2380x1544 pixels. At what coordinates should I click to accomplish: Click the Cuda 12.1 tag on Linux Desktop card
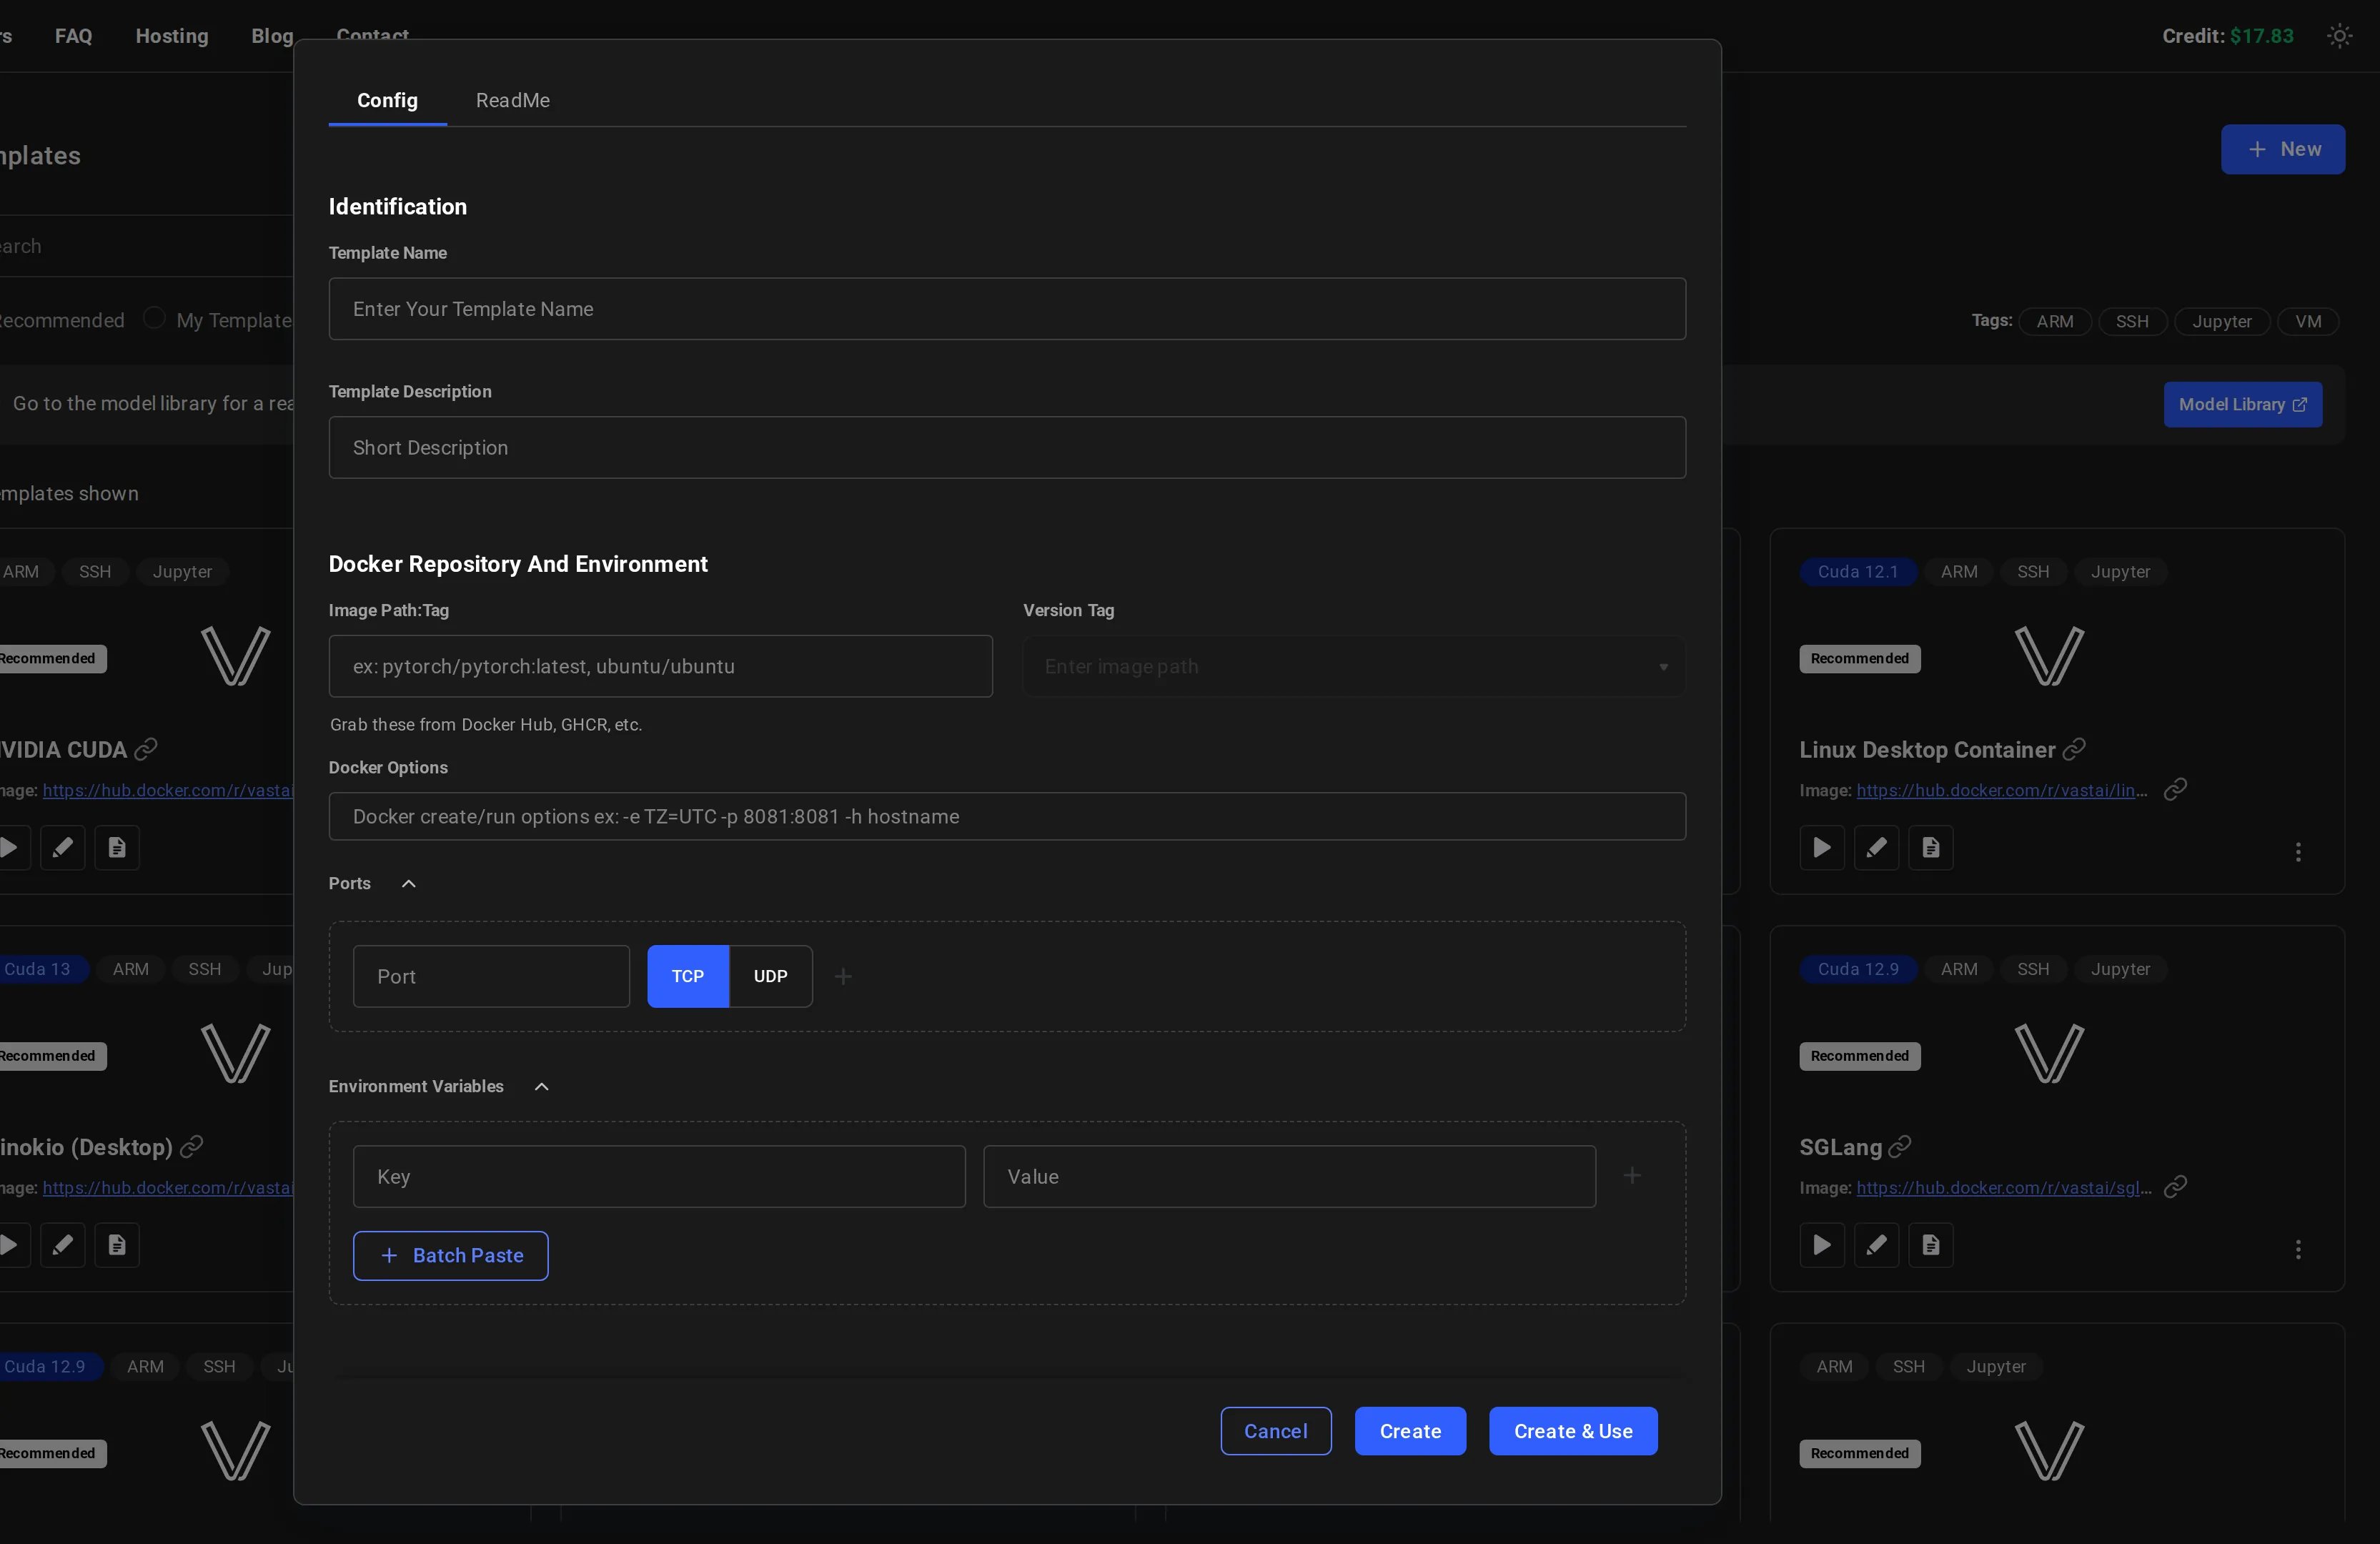[x=1857, y=572]
